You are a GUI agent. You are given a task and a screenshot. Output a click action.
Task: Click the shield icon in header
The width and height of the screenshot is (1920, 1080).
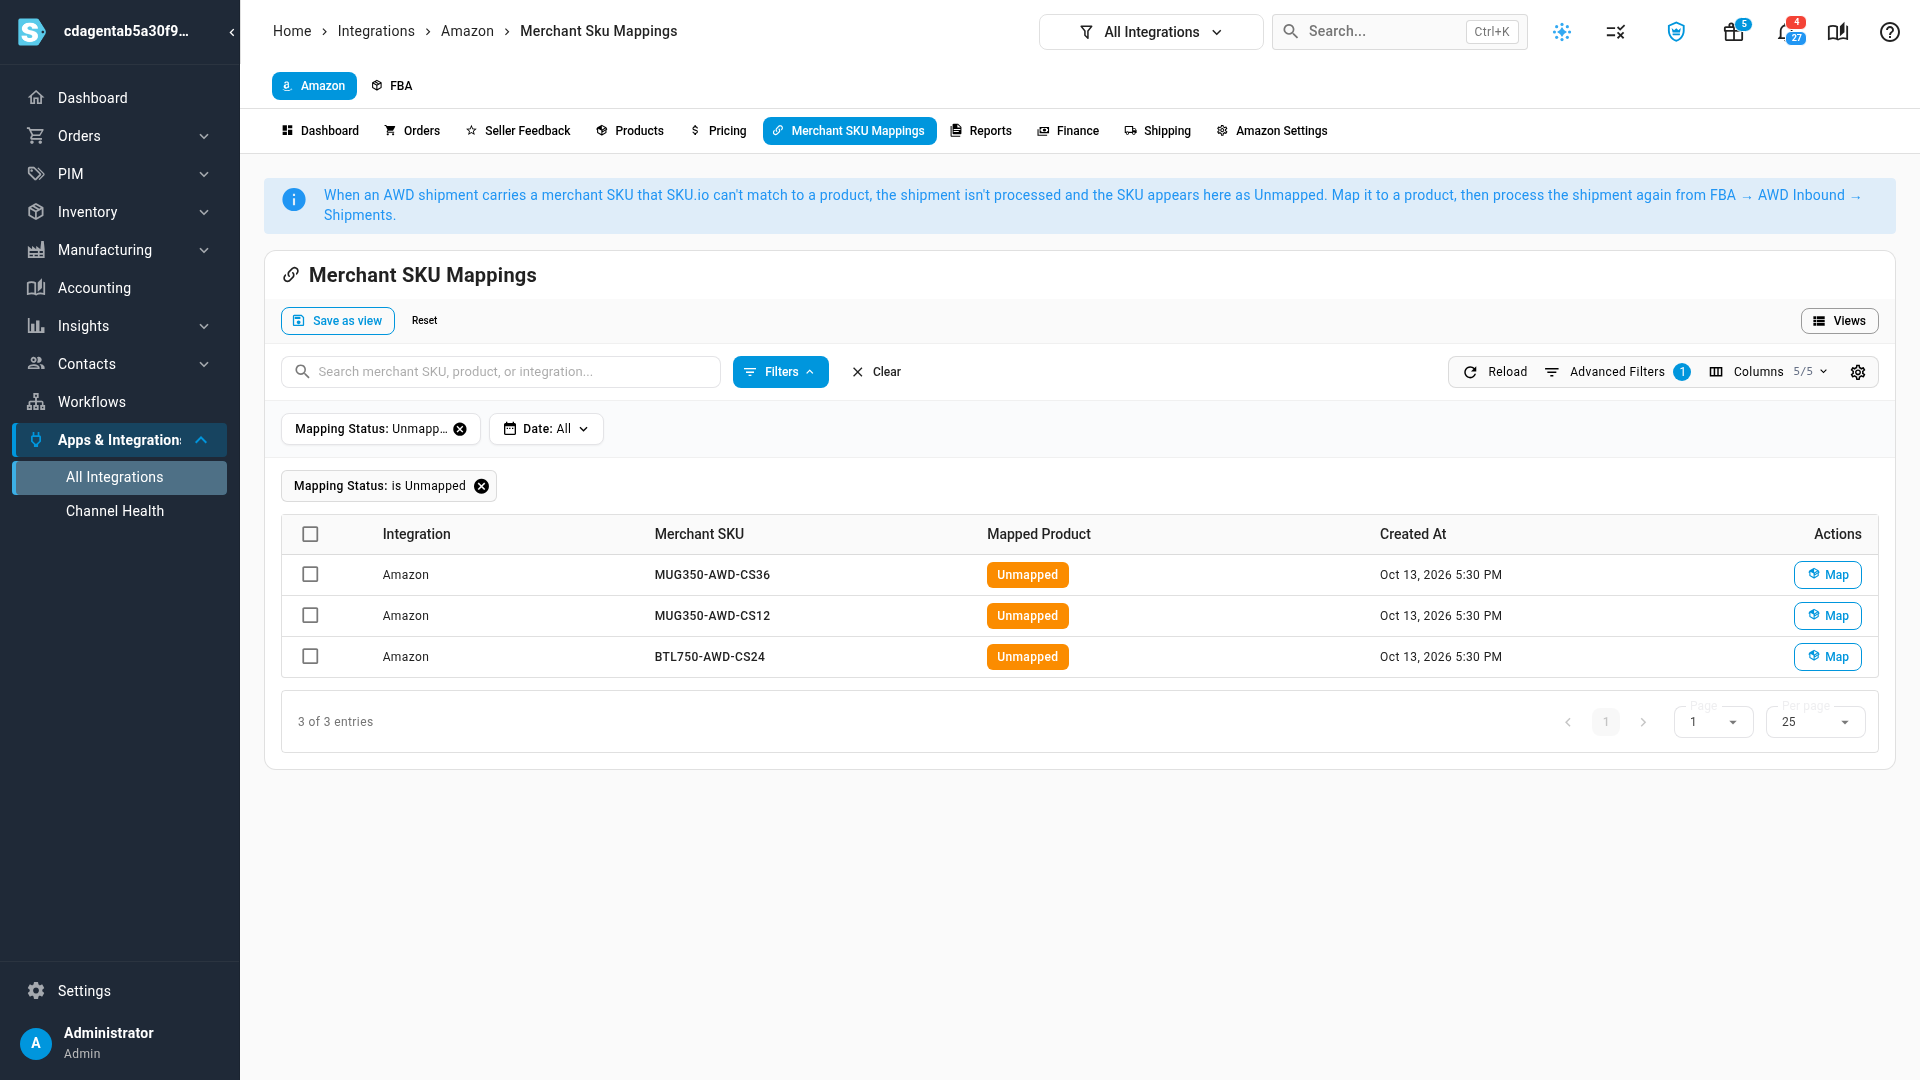coord(1676,32)
